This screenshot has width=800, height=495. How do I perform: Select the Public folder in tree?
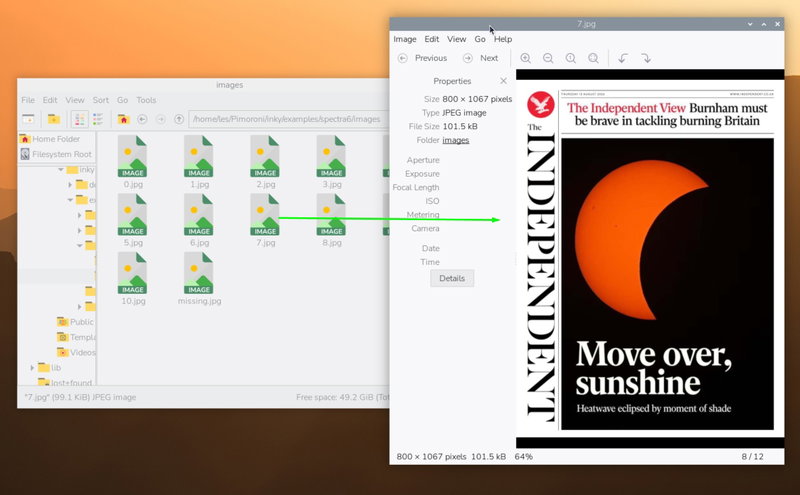pyautogui.click(x=75, y=322)
